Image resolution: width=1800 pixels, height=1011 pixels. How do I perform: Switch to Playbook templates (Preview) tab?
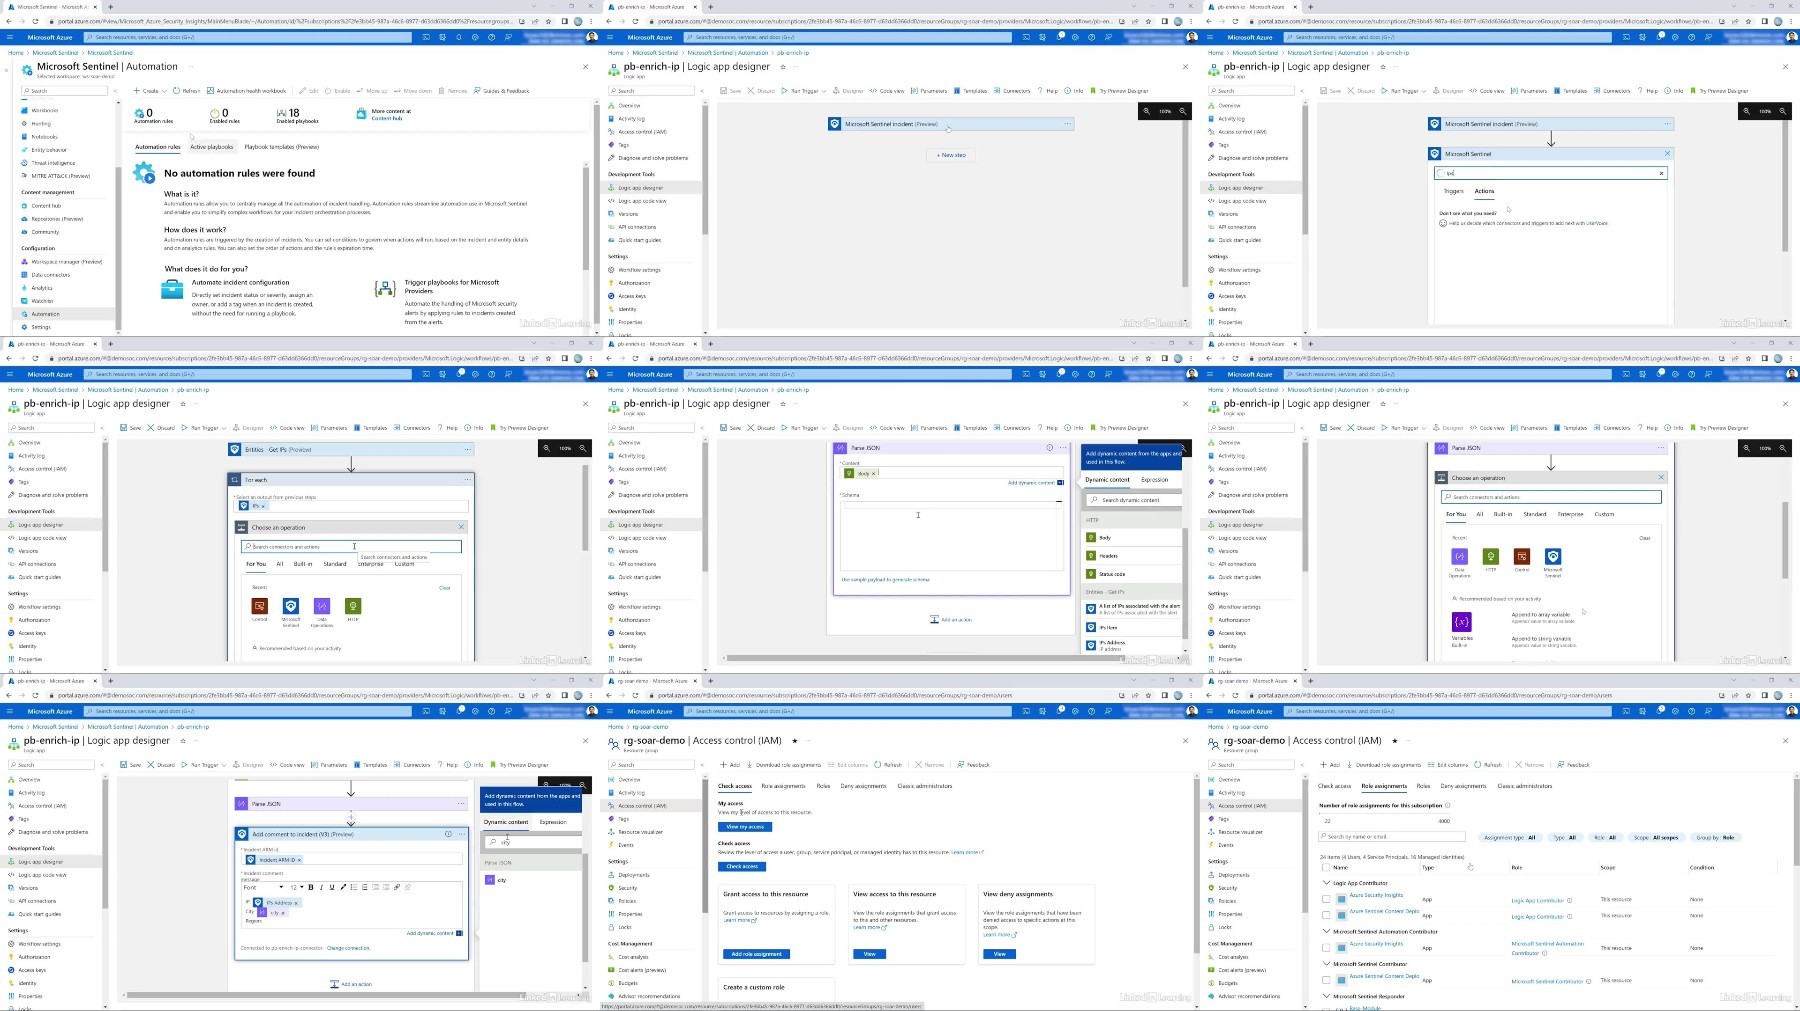coord(281,147)
